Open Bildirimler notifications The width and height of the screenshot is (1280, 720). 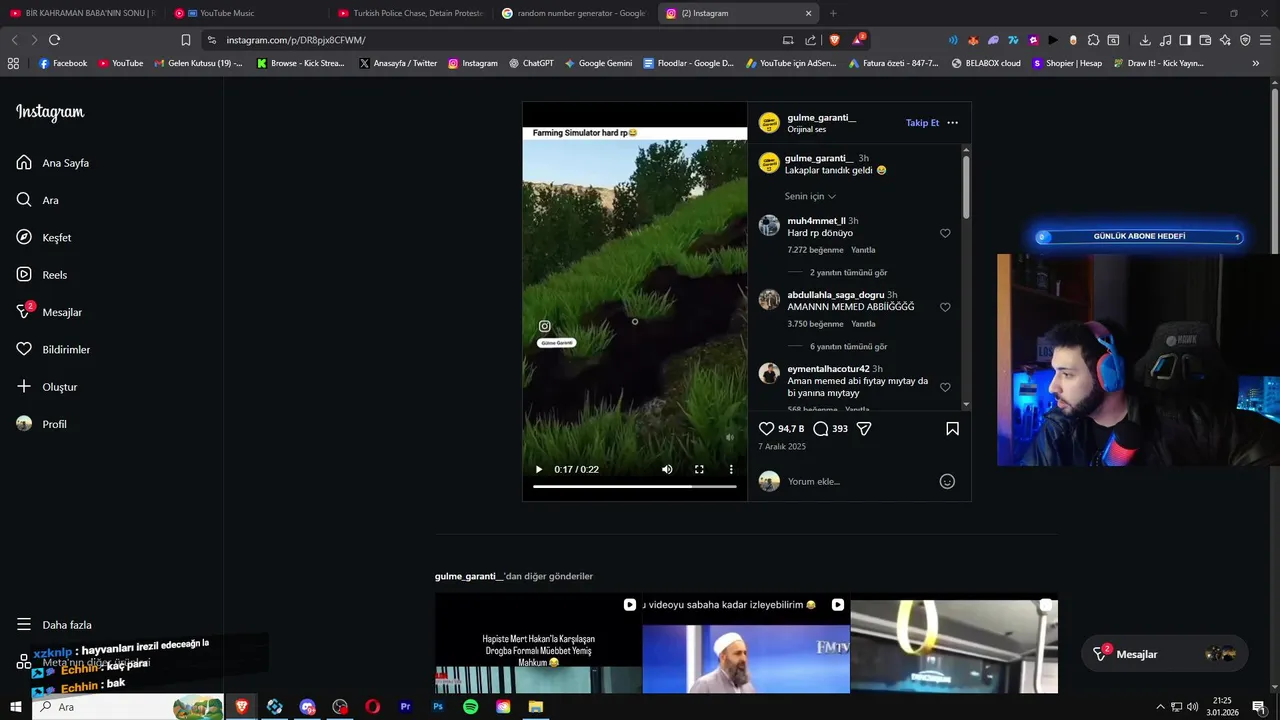(53, 349)
